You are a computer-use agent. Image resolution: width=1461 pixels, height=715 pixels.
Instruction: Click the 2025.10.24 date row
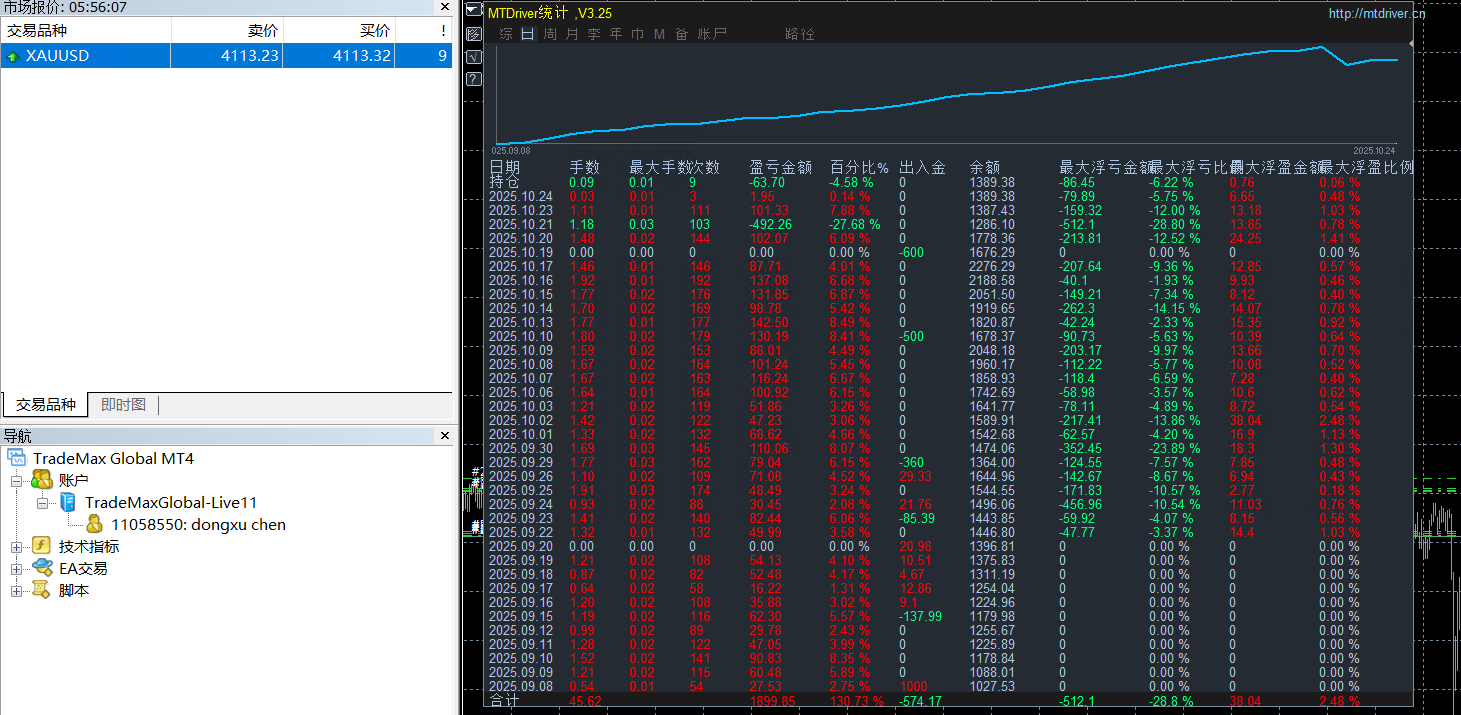(x=521, y=196)
